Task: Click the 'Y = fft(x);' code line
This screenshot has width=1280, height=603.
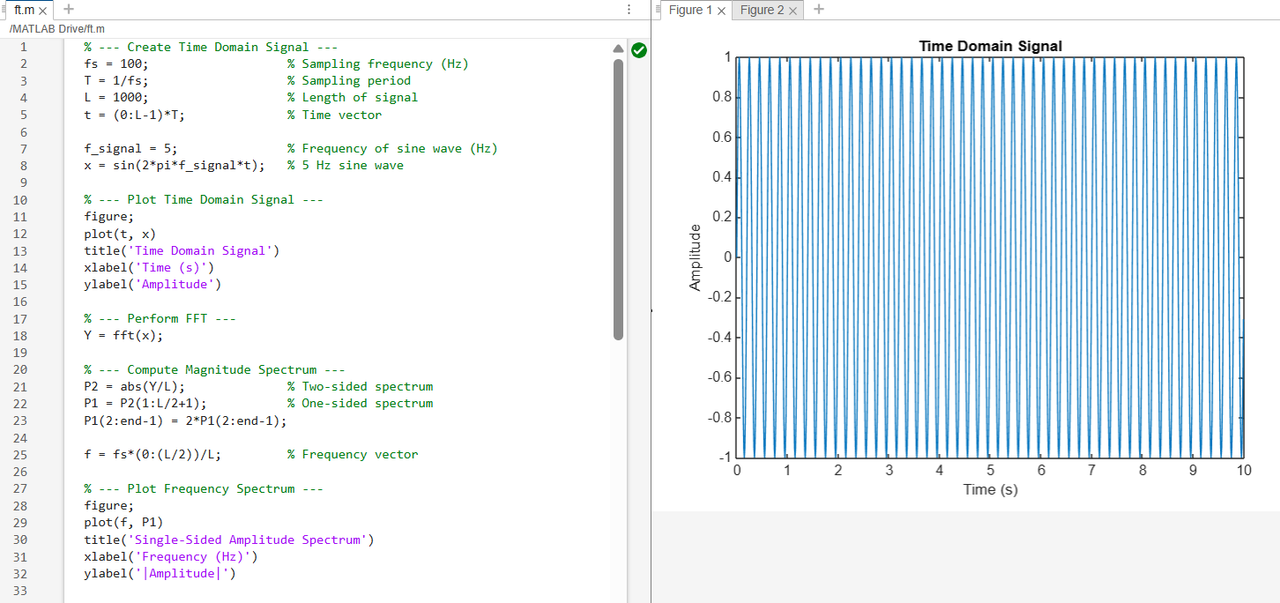Action: [123, 336]
